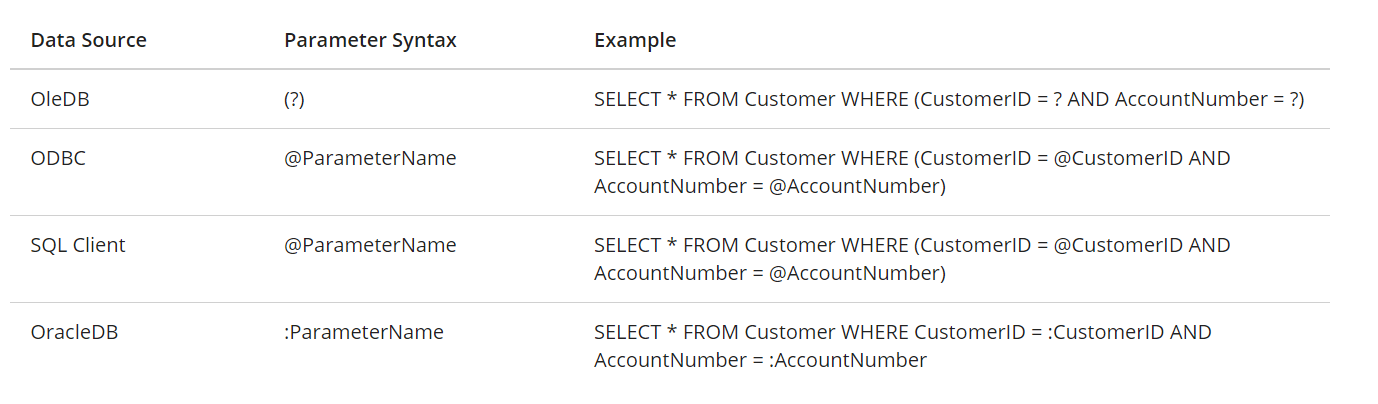The width and height of the screenshot is (1378, 404).
Task: Click the OracleDB example SELECT query first line
Action: point(903,332)
